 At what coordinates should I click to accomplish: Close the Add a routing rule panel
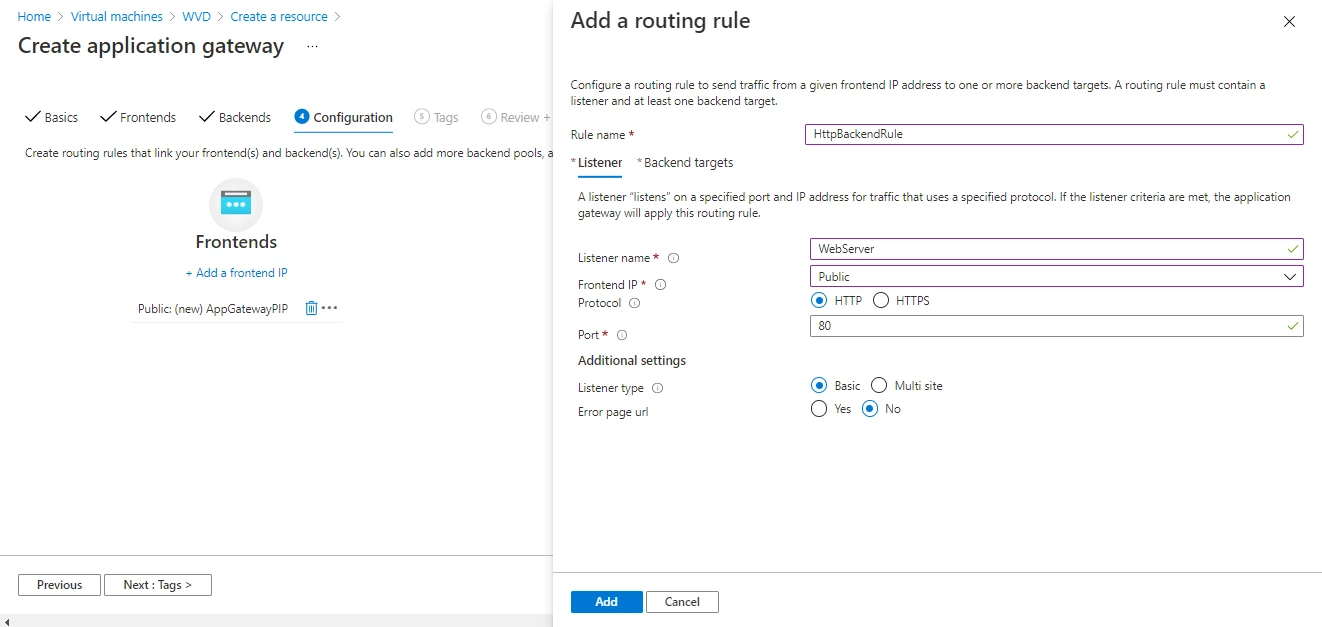pyautogui.click(x=1289, y=22)
